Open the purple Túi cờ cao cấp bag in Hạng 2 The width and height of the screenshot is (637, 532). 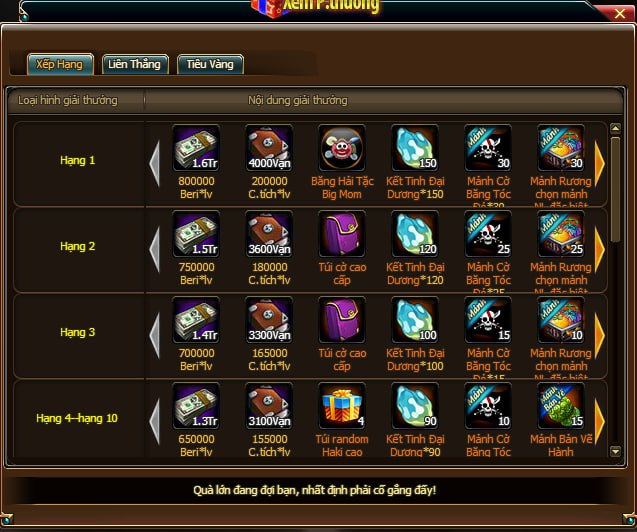click(x=342, y=234)
